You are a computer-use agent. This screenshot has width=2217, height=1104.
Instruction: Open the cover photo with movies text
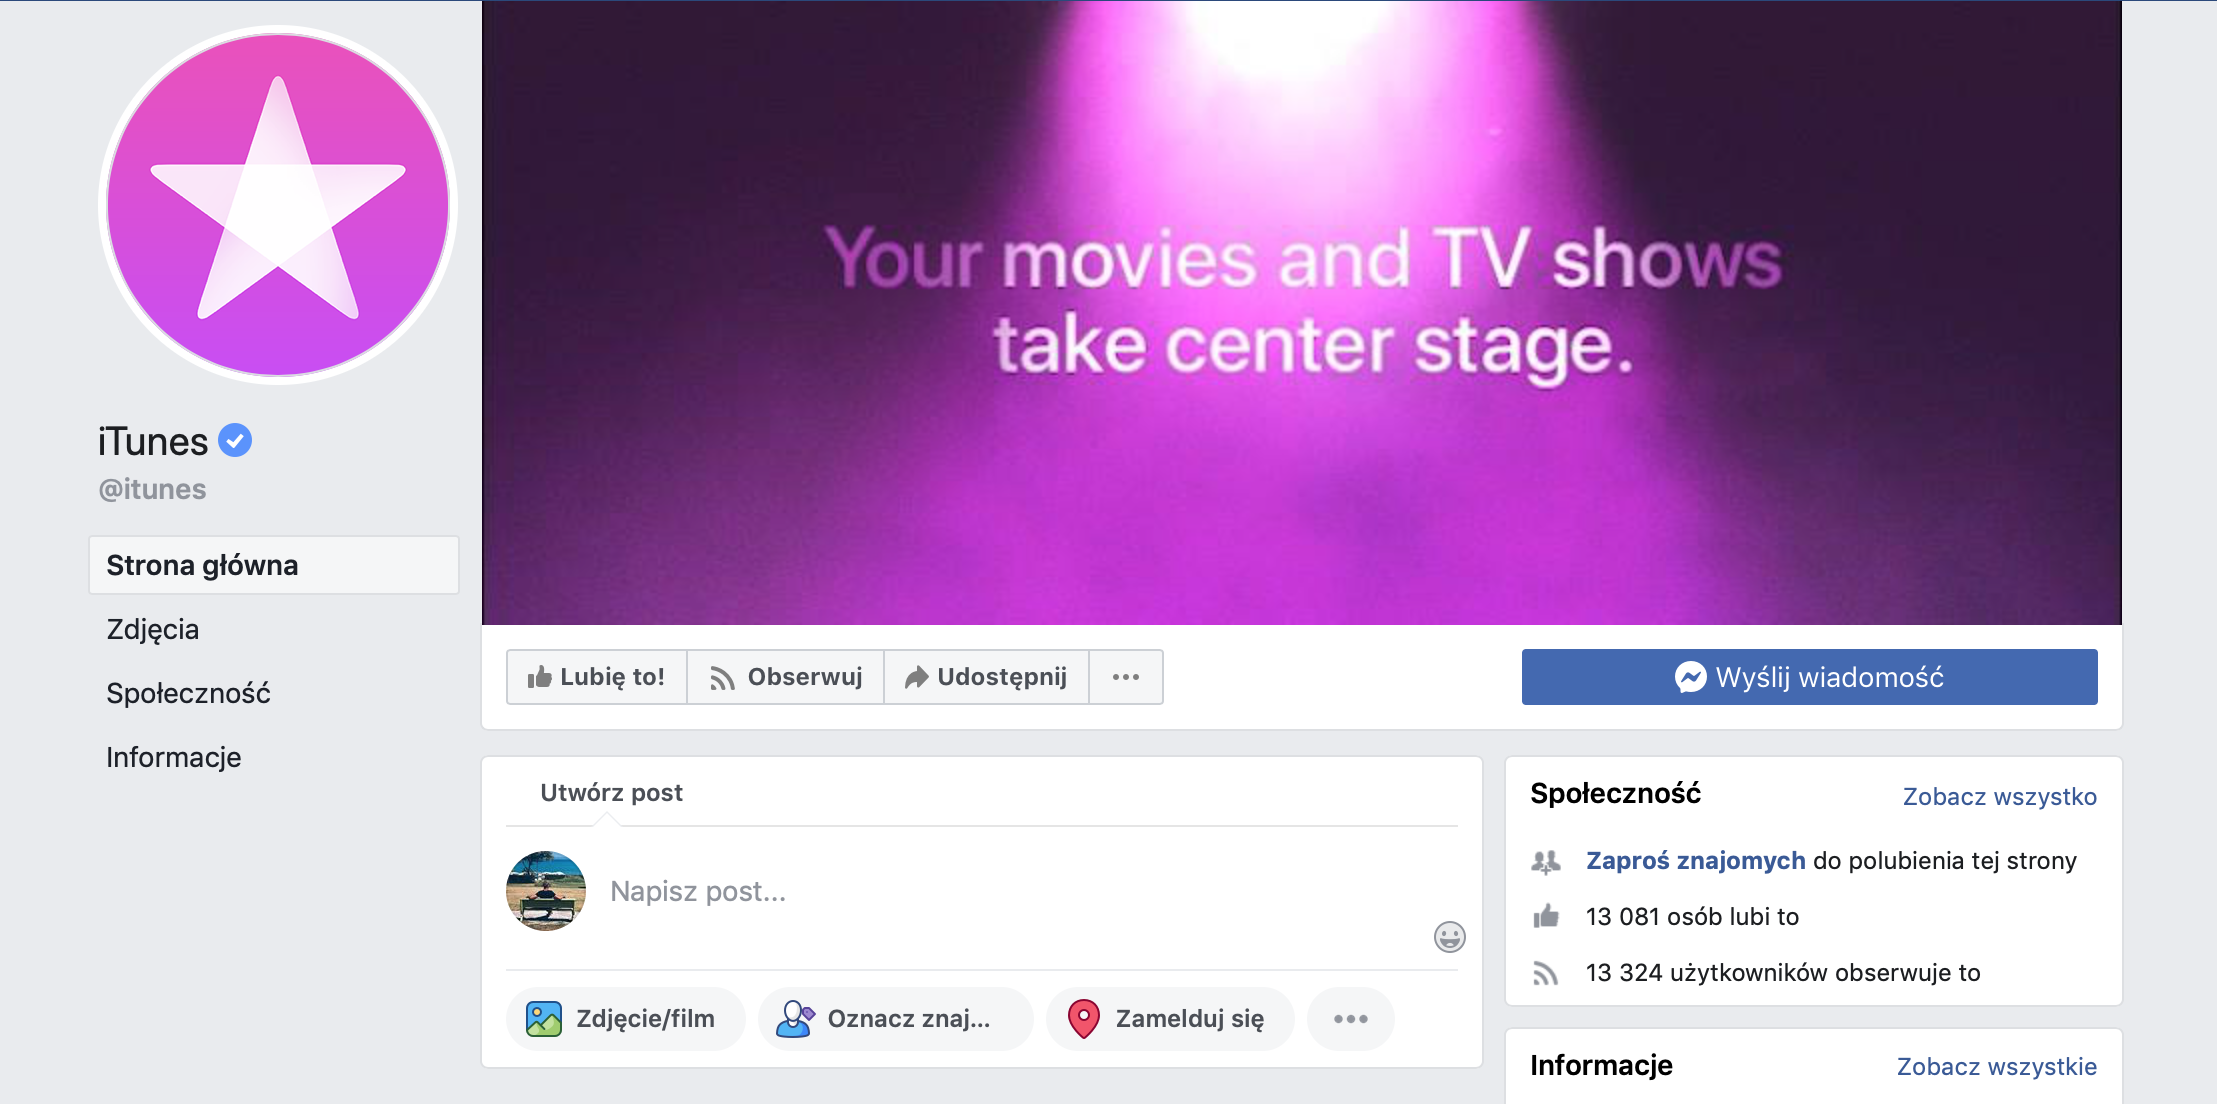[x=1301, y=312]
